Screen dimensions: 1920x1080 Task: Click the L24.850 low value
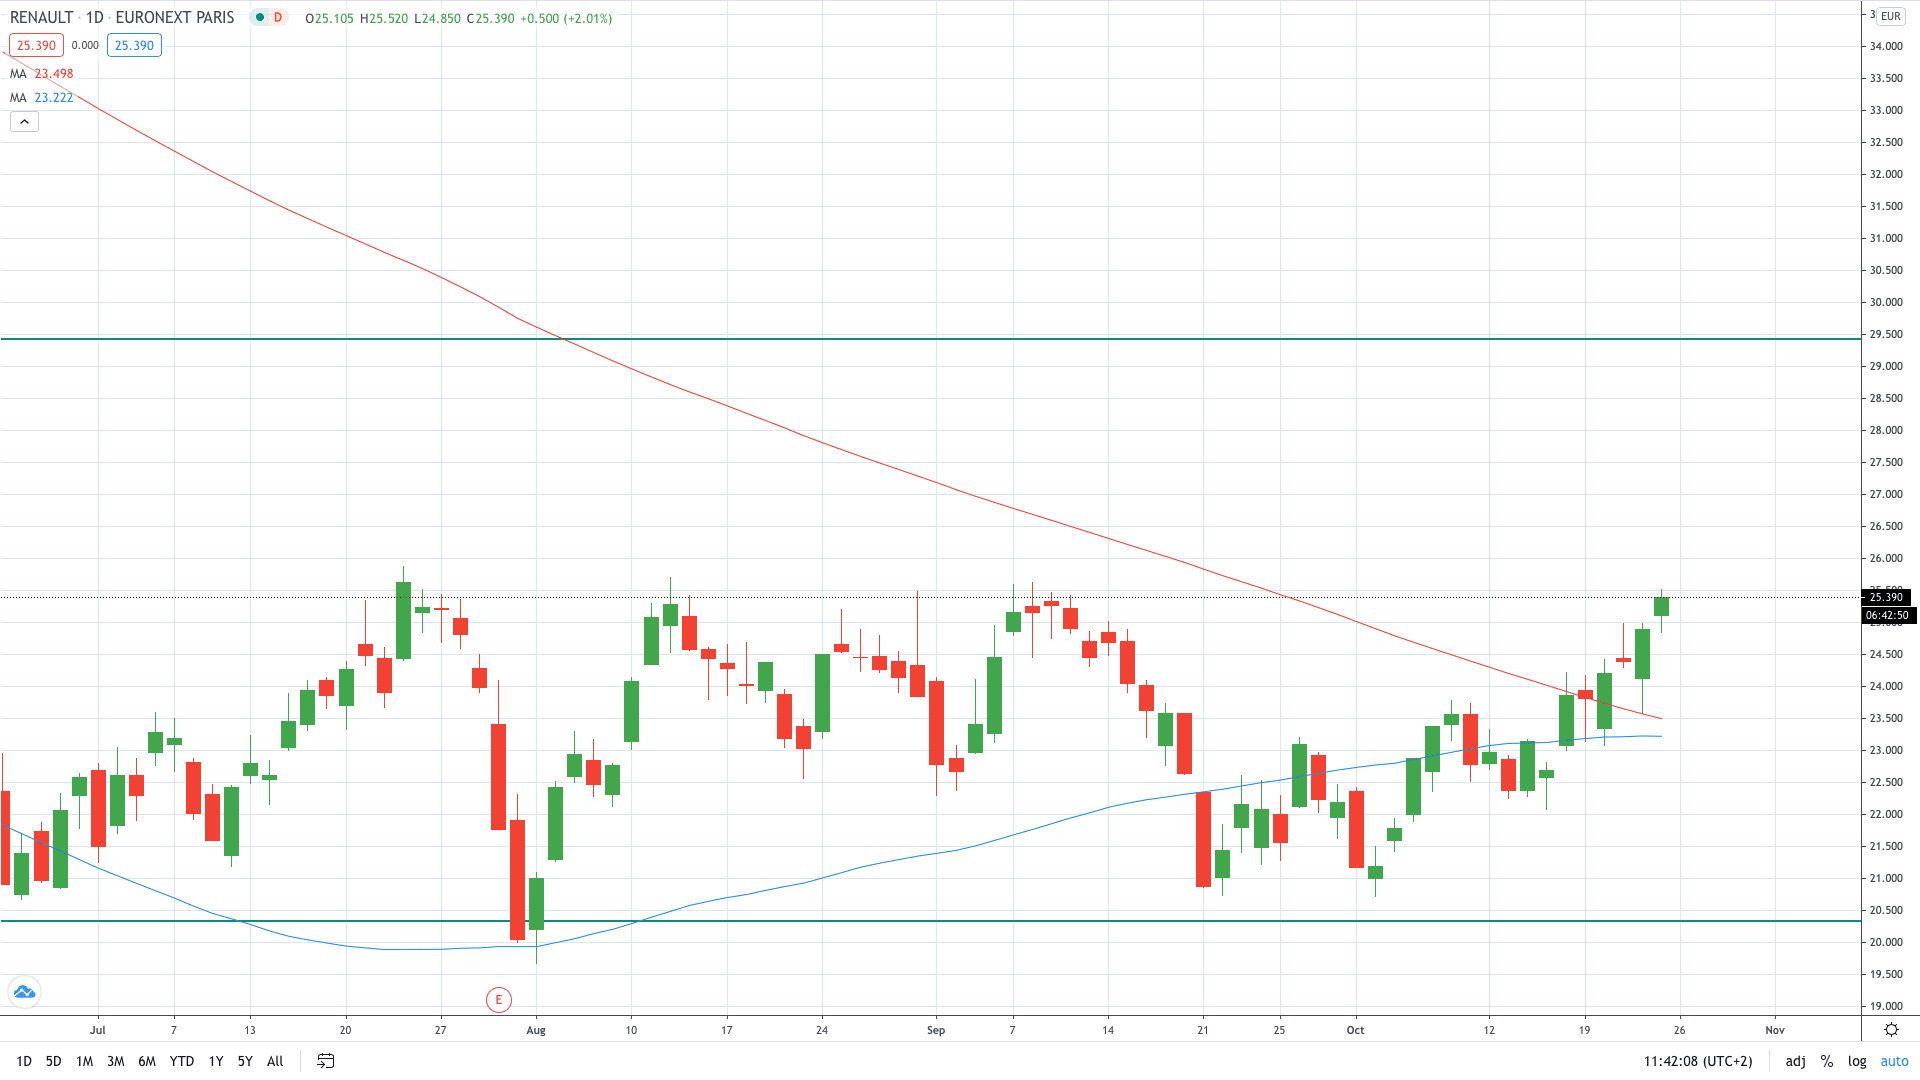tap(437, 18)
